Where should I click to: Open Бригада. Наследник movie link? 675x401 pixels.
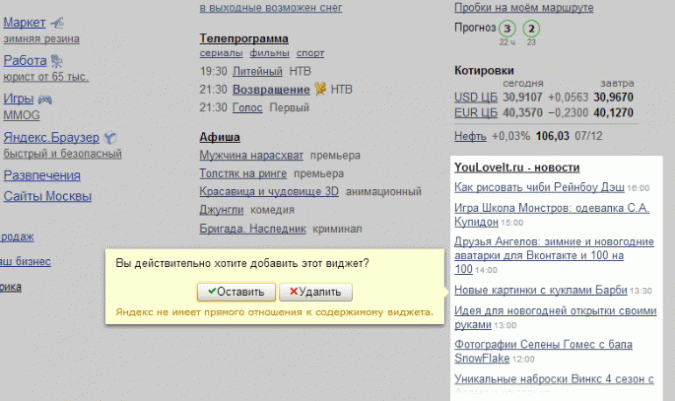[253, 228]
